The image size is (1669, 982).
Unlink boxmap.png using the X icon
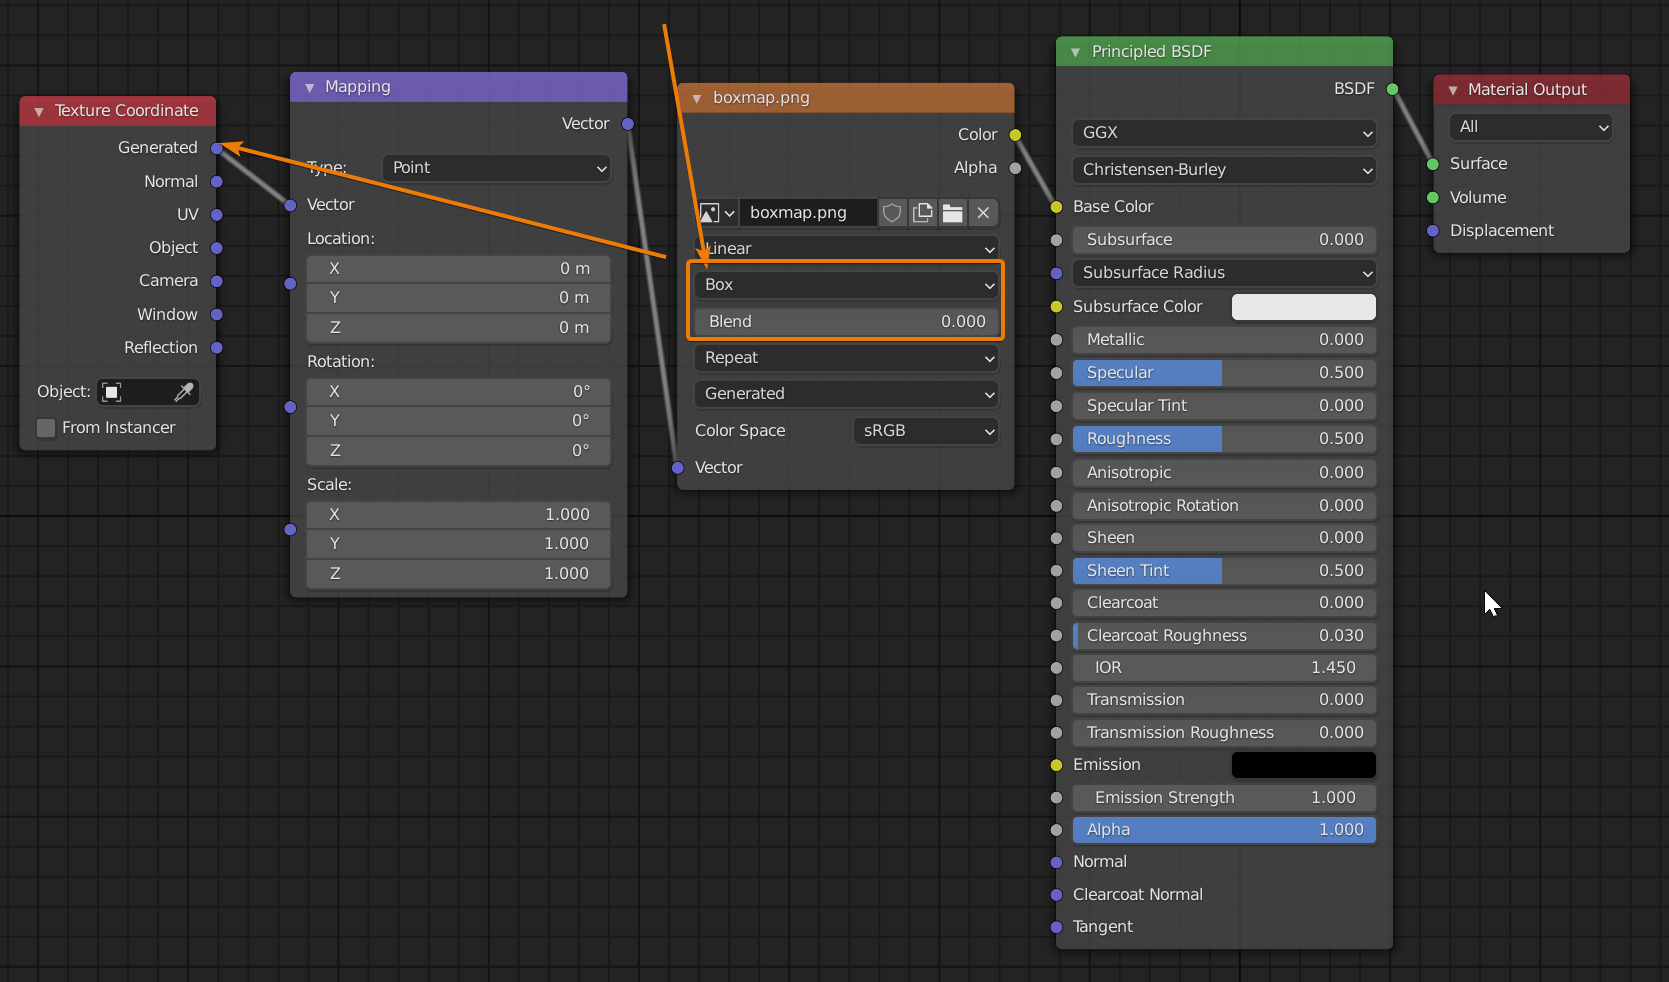[x=983, y=213]
